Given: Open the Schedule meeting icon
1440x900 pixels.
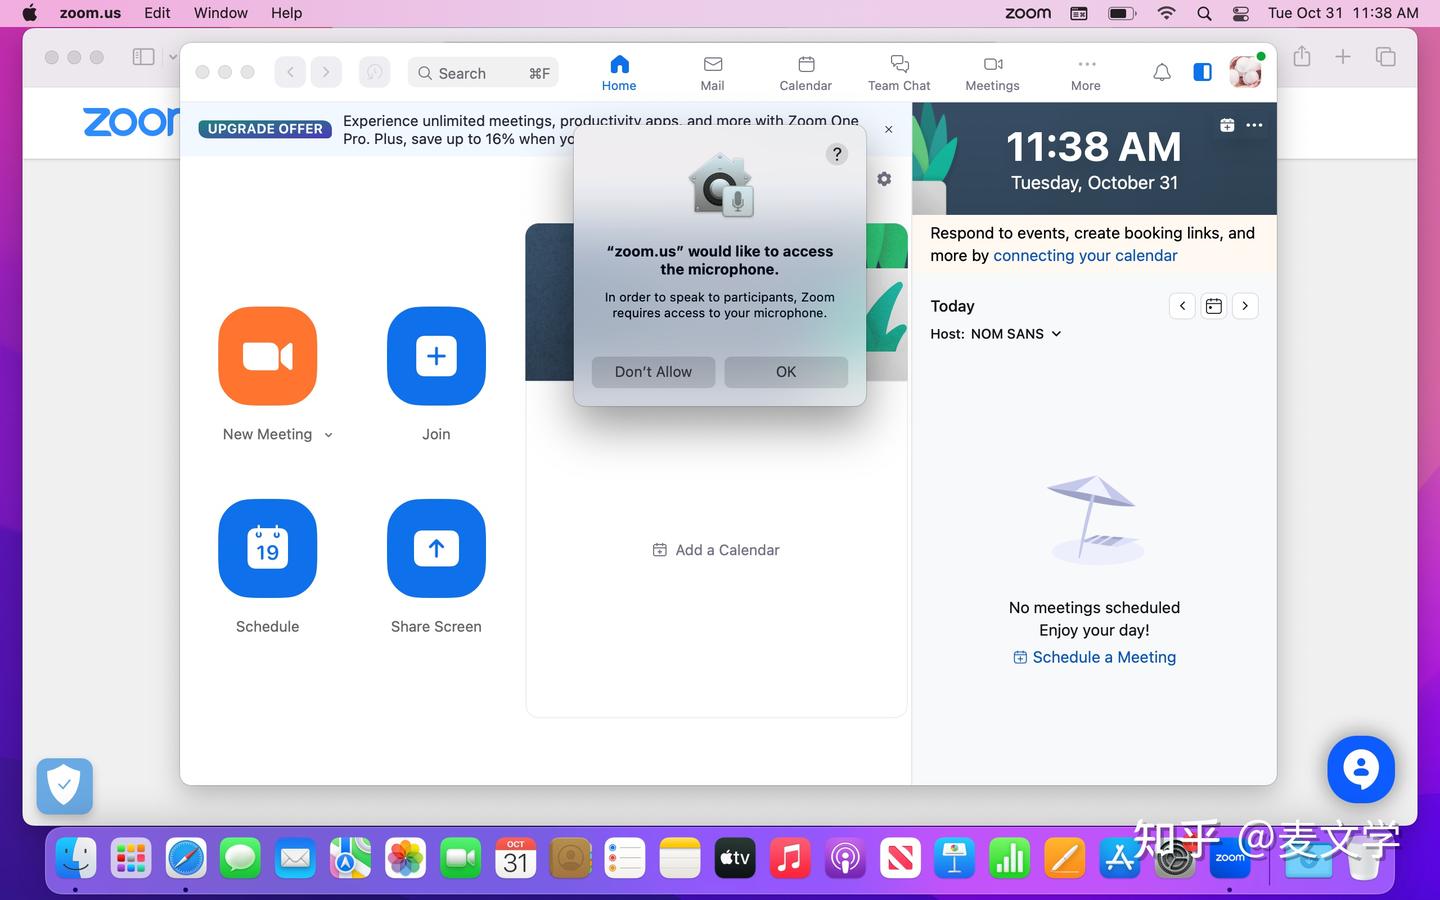Looking at the screenshot, I should point(267,548).
